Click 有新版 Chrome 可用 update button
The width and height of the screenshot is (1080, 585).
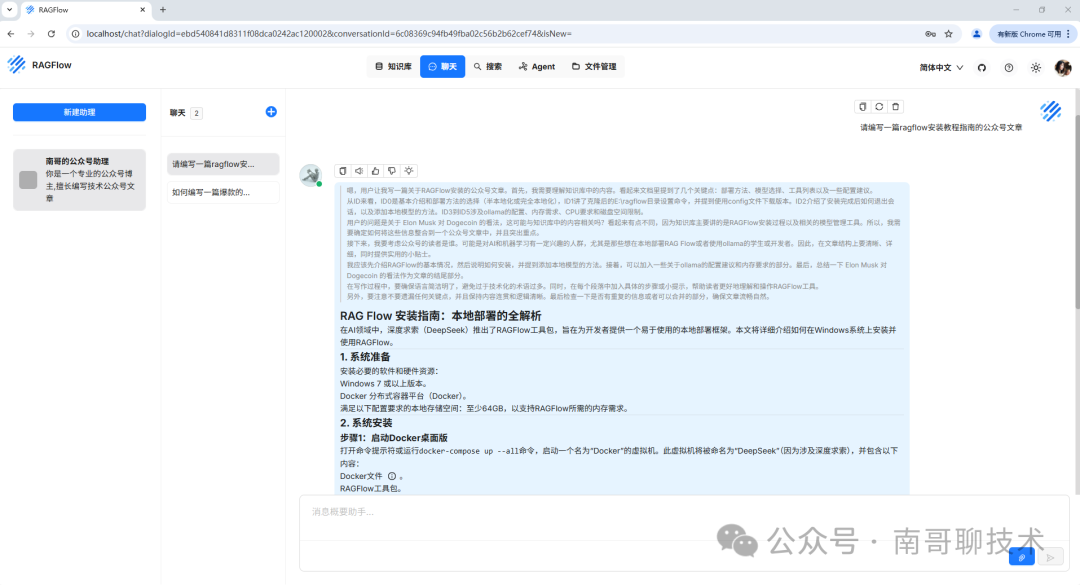(x=1032, y=34)
